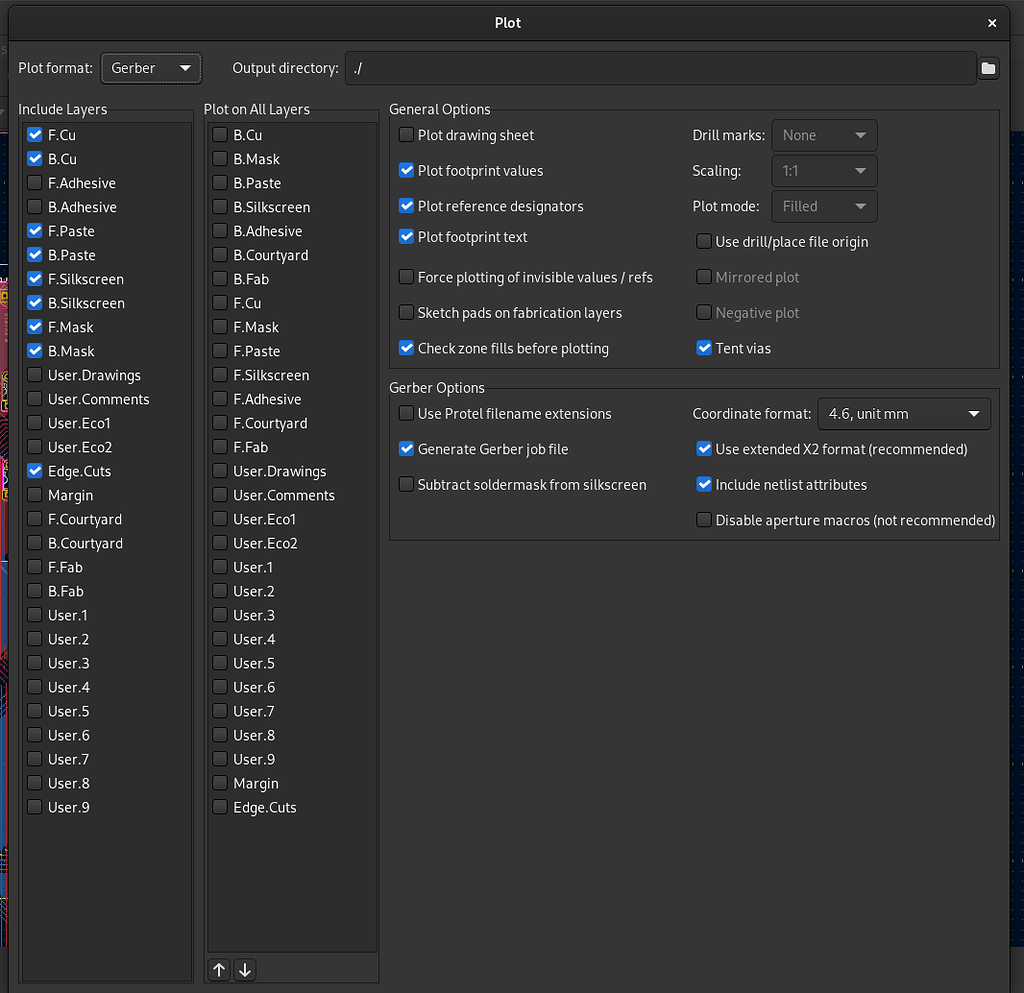Screen dimensions: 1024x993
Task: Expand the Coordinate format dropdown
Action: pos(903,414)
